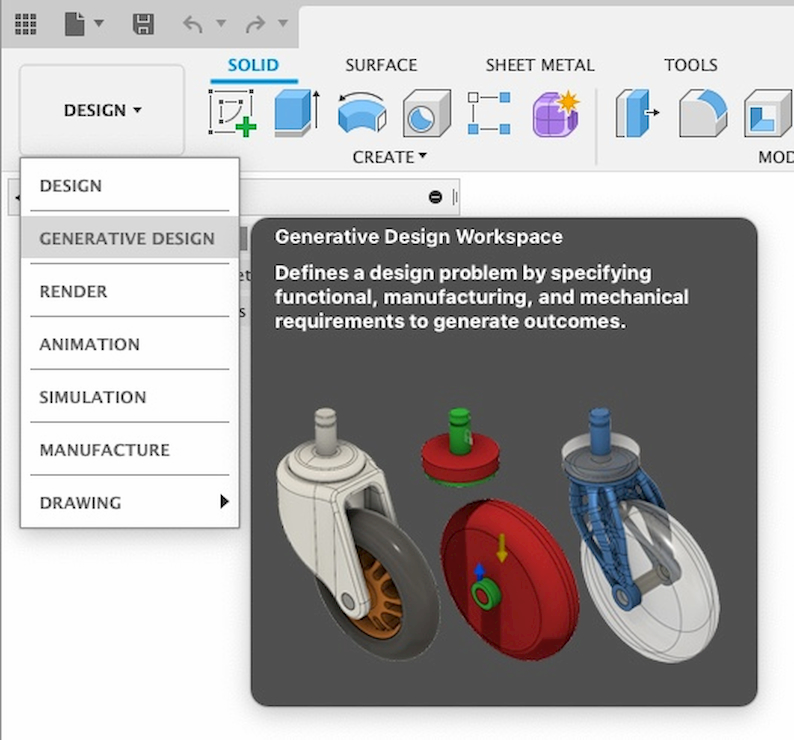Viewport: 794px width, 740px height.
Task: Open the DESIGN workspace dropdown button
Action: [x=102, y=110]
